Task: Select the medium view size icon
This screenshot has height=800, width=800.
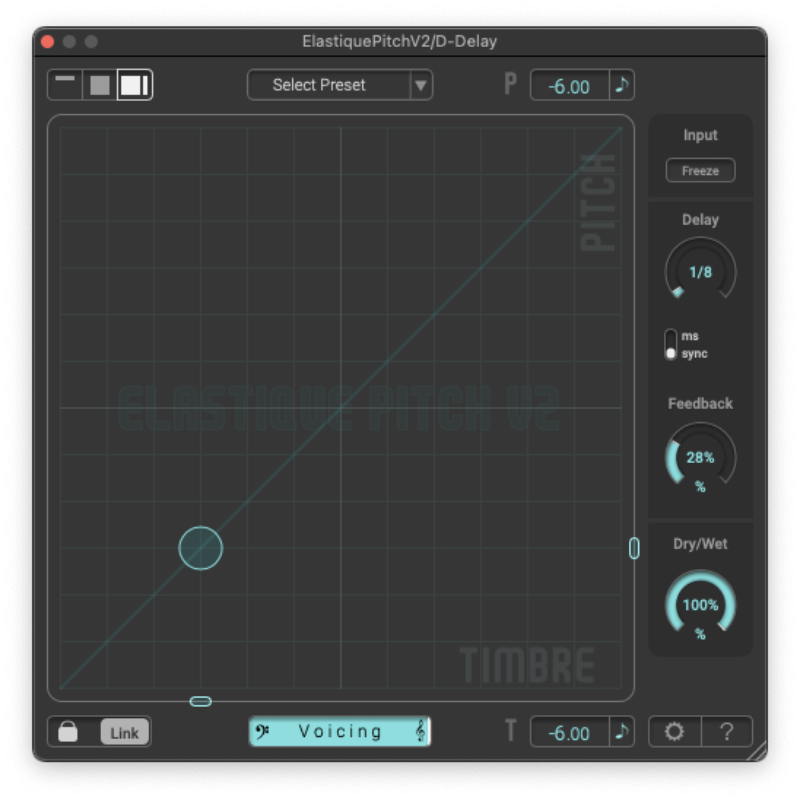Action: click(100, 85)
